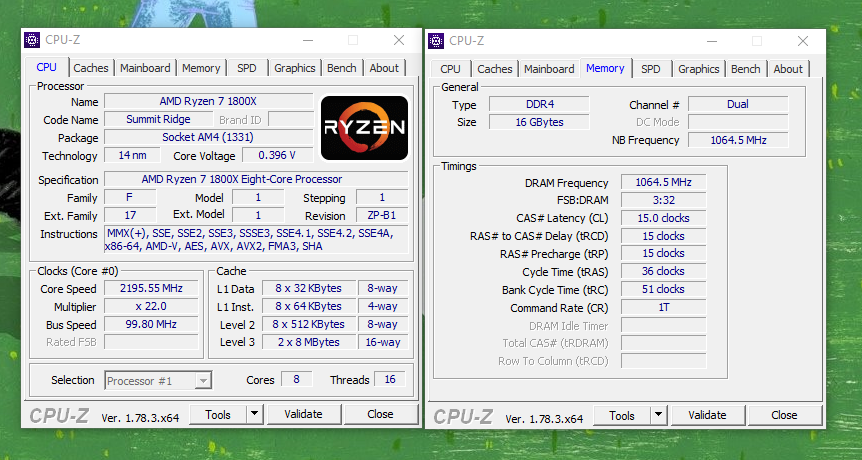Viewport: 862px width, 460px height.
Task: Select the SPD tab in left CPU-Z window
Action: 247,68
